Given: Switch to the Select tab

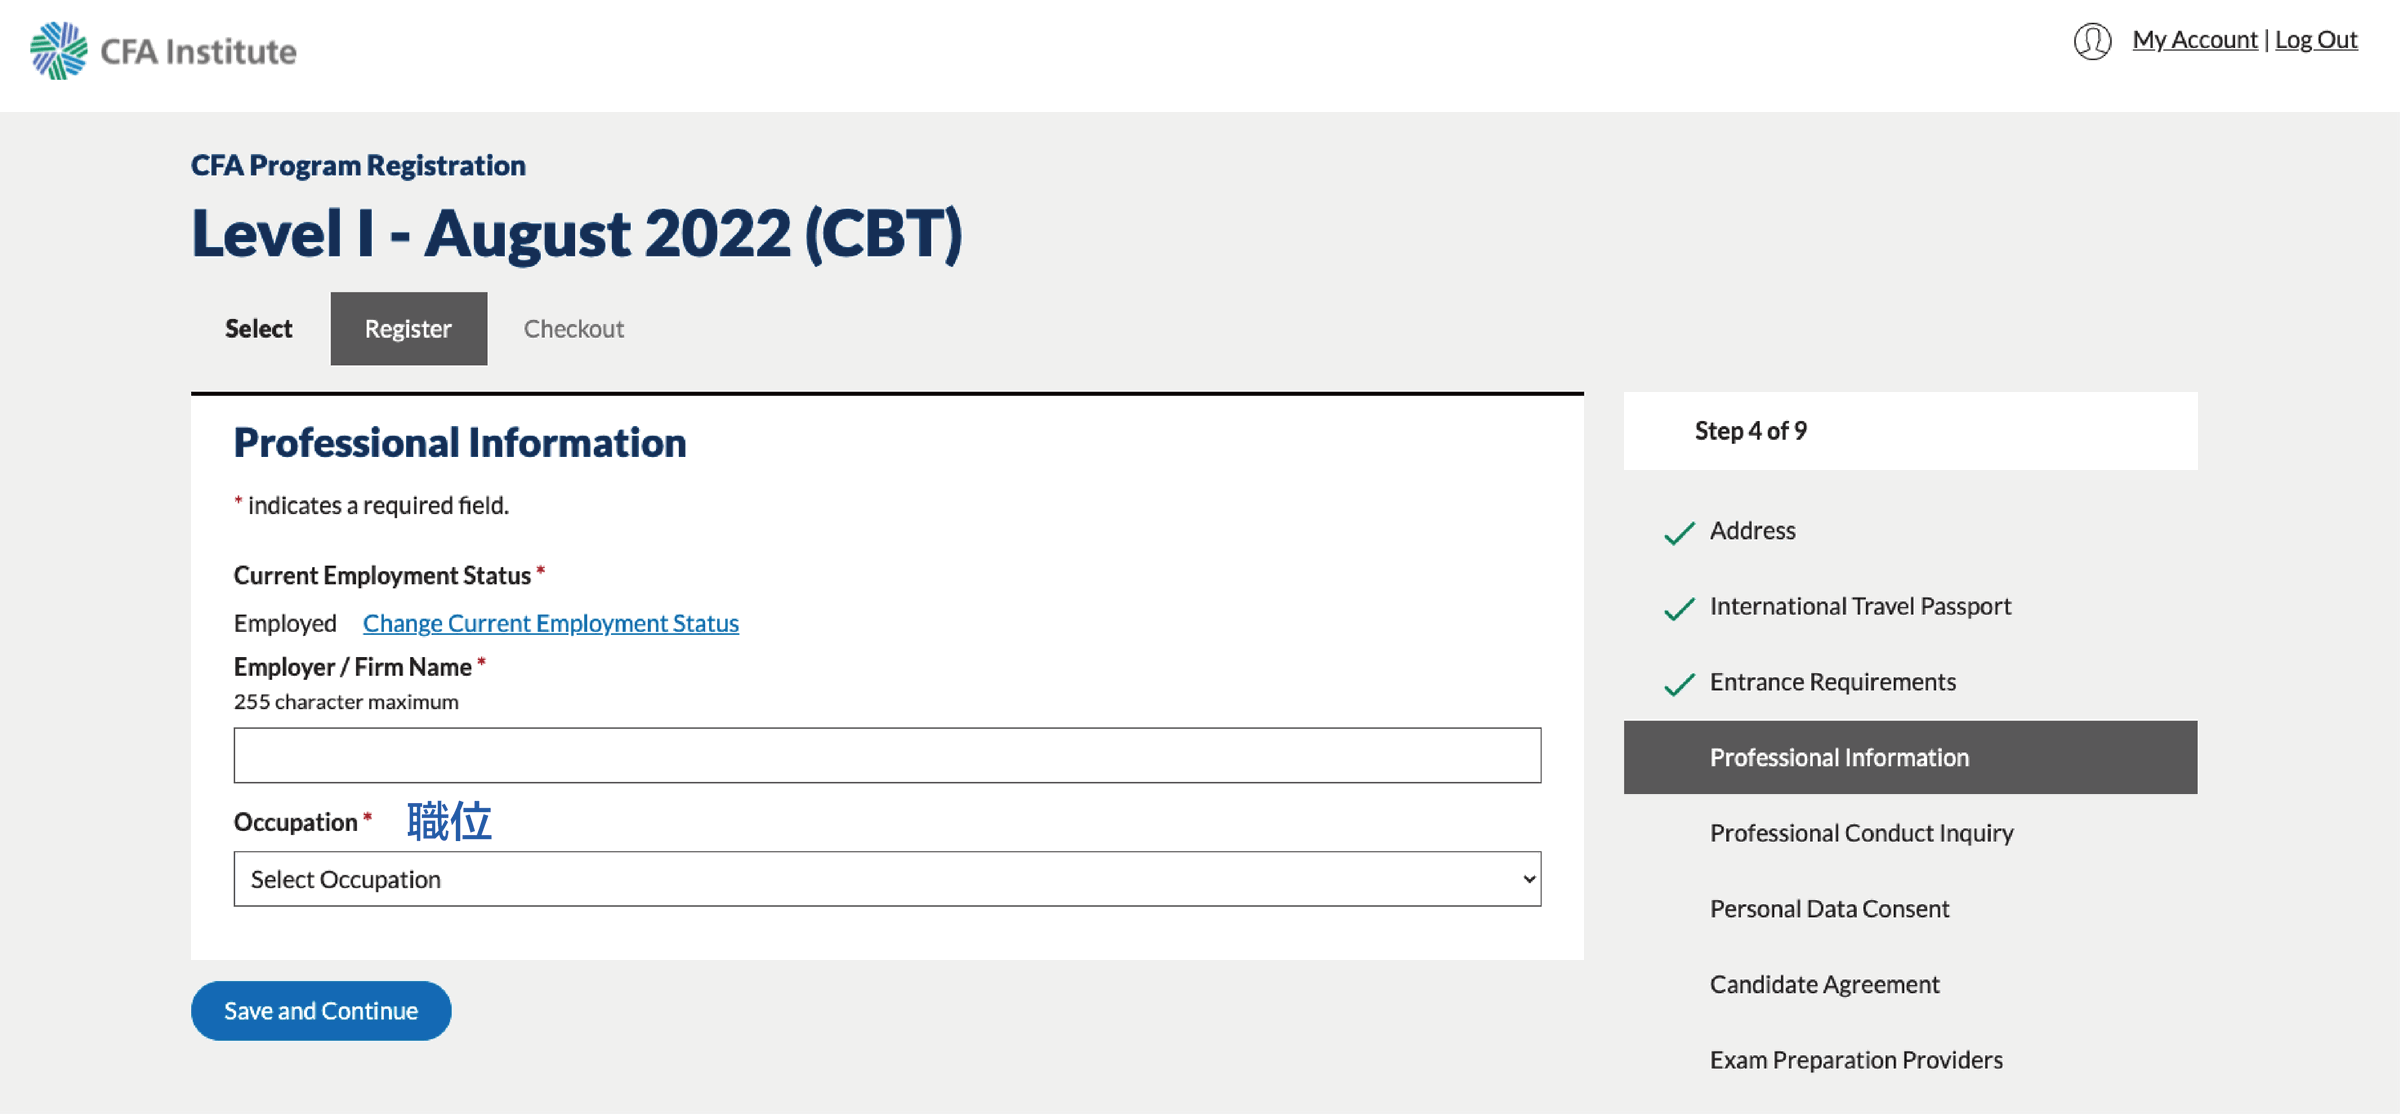Looking at the screenshot, I should [x=258, y=329].
